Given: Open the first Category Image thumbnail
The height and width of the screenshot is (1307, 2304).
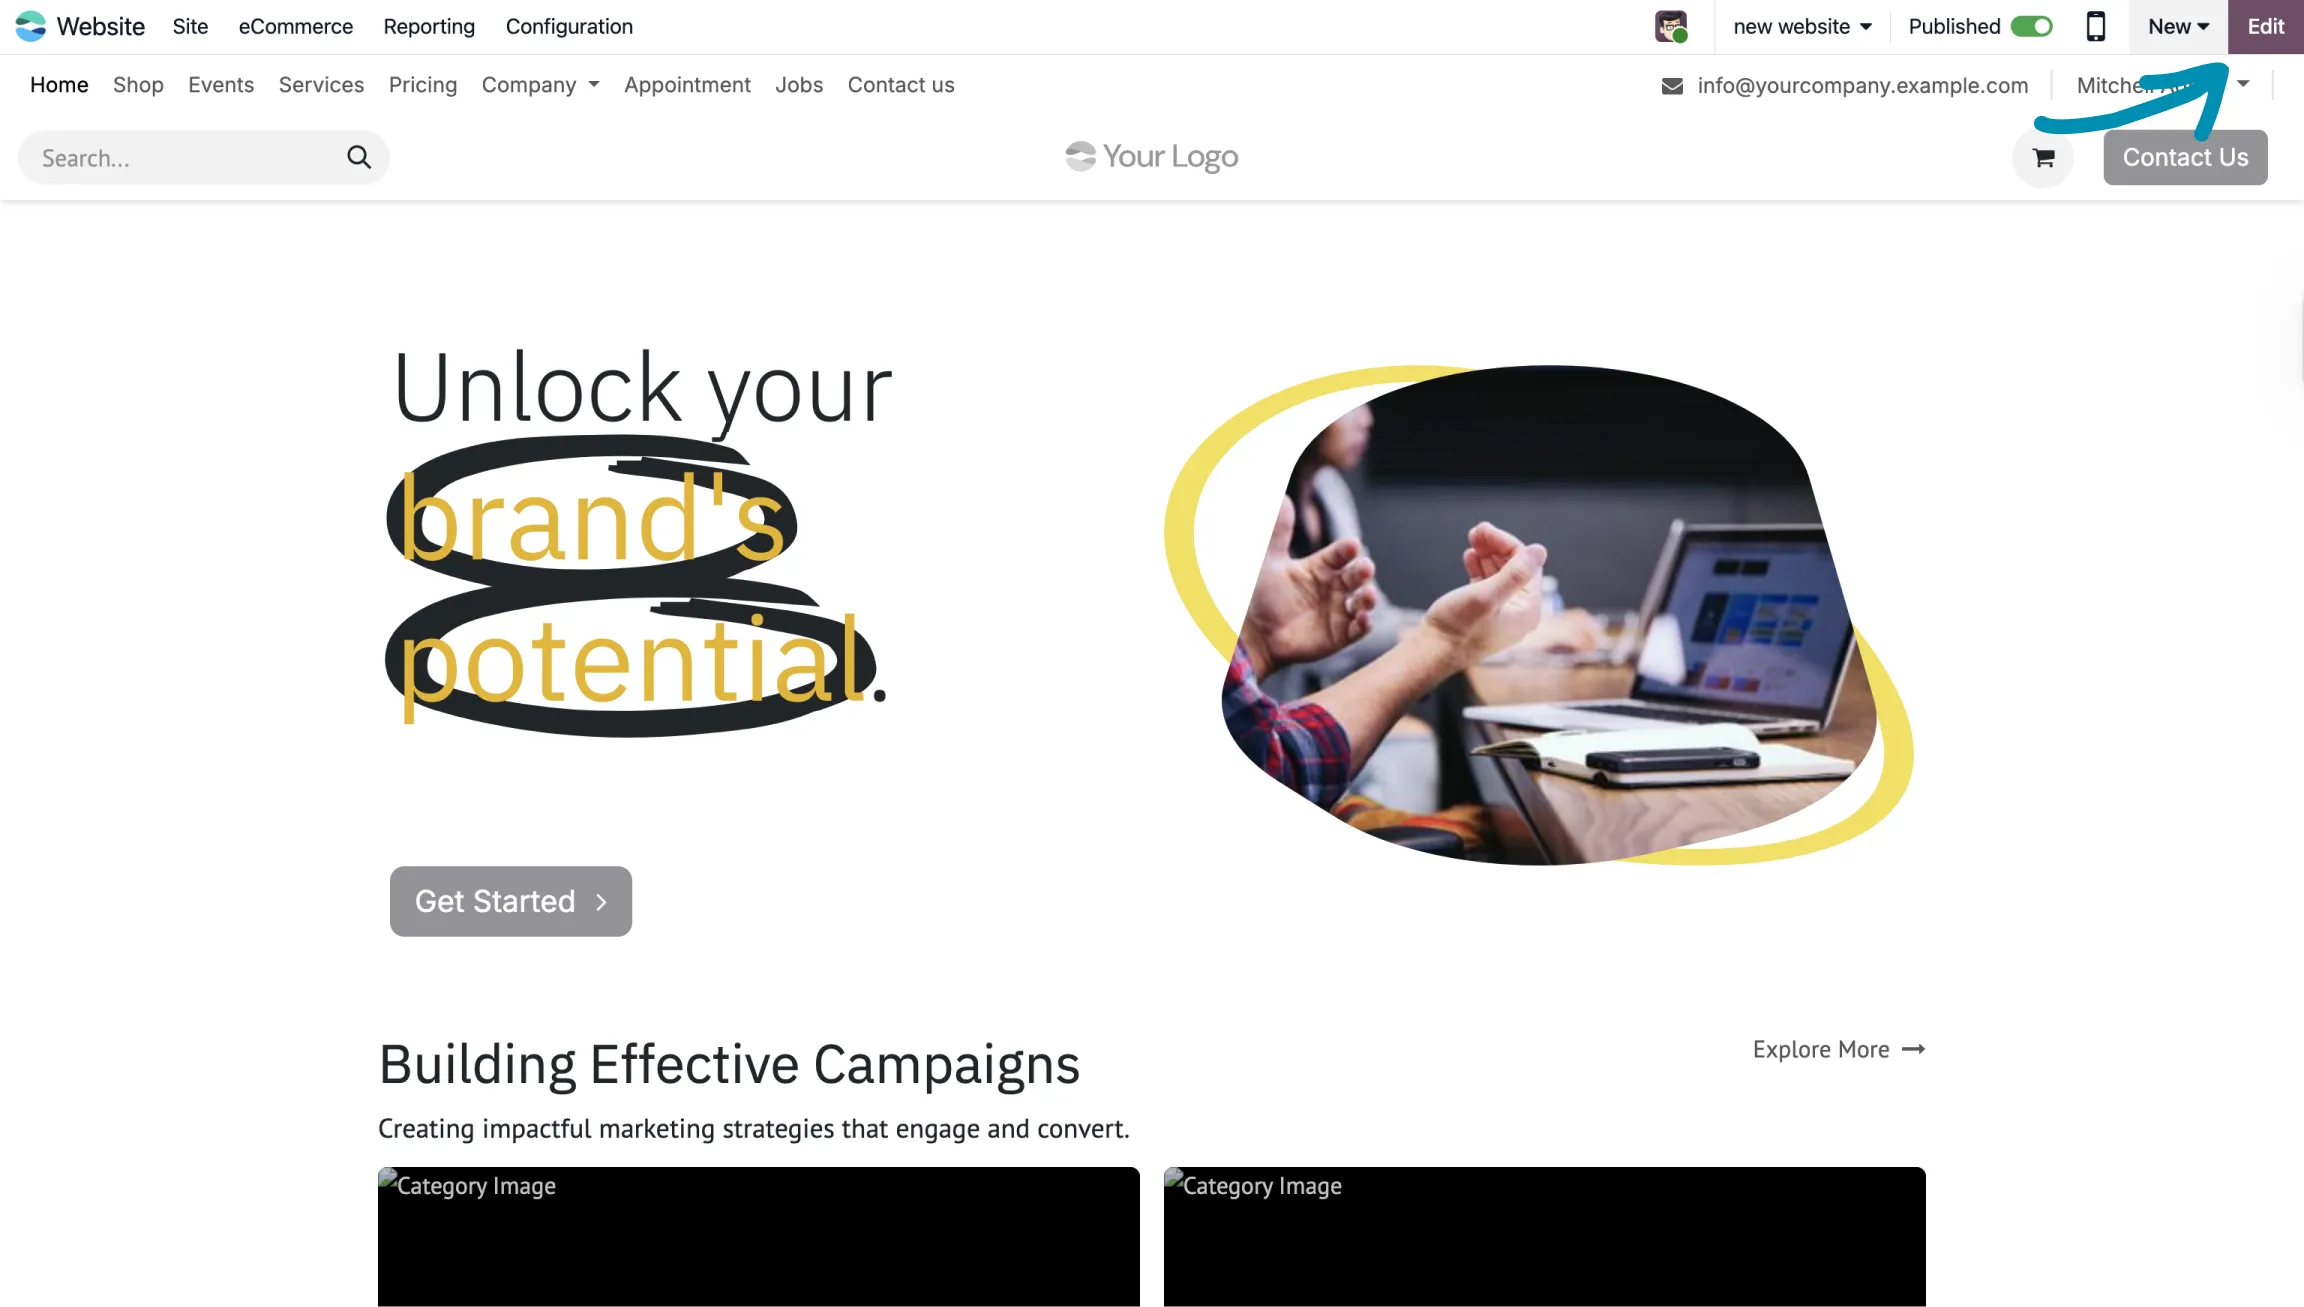Looking at the screenshot, I should click(759, 1236).
